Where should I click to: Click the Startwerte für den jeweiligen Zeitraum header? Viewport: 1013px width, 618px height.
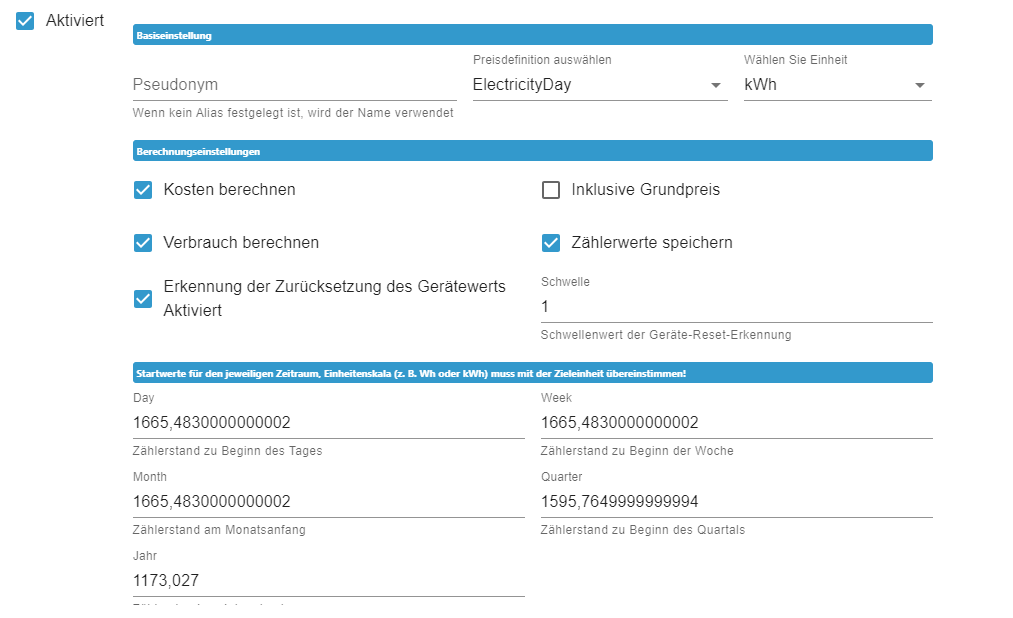point(532,373)
